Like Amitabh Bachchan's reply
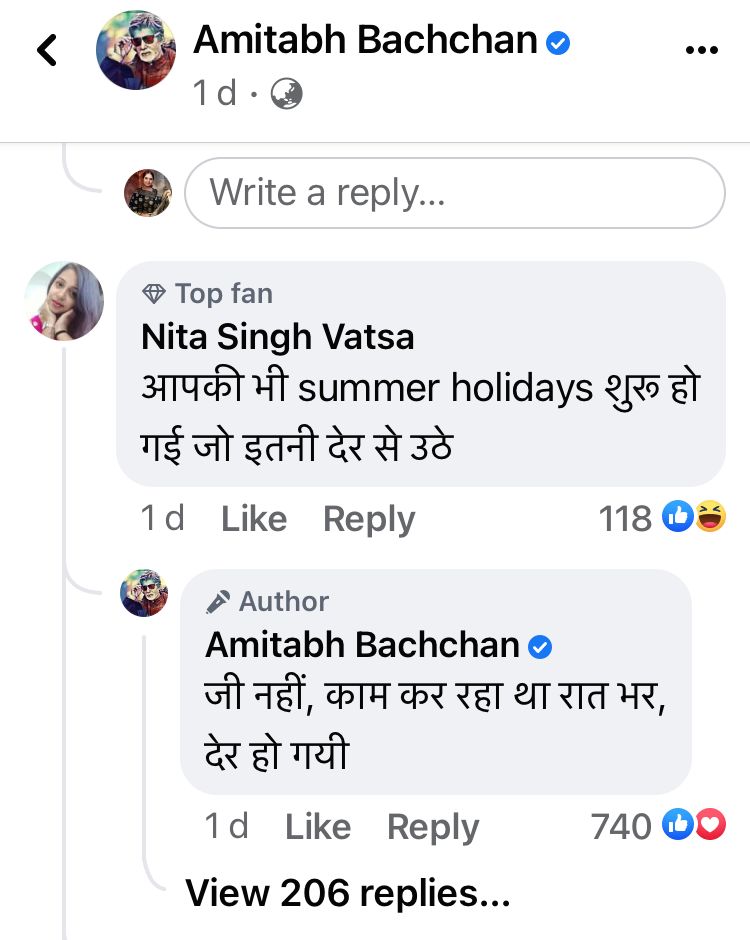The height and width of the screenshot is (940, 750). pos(318,827)
